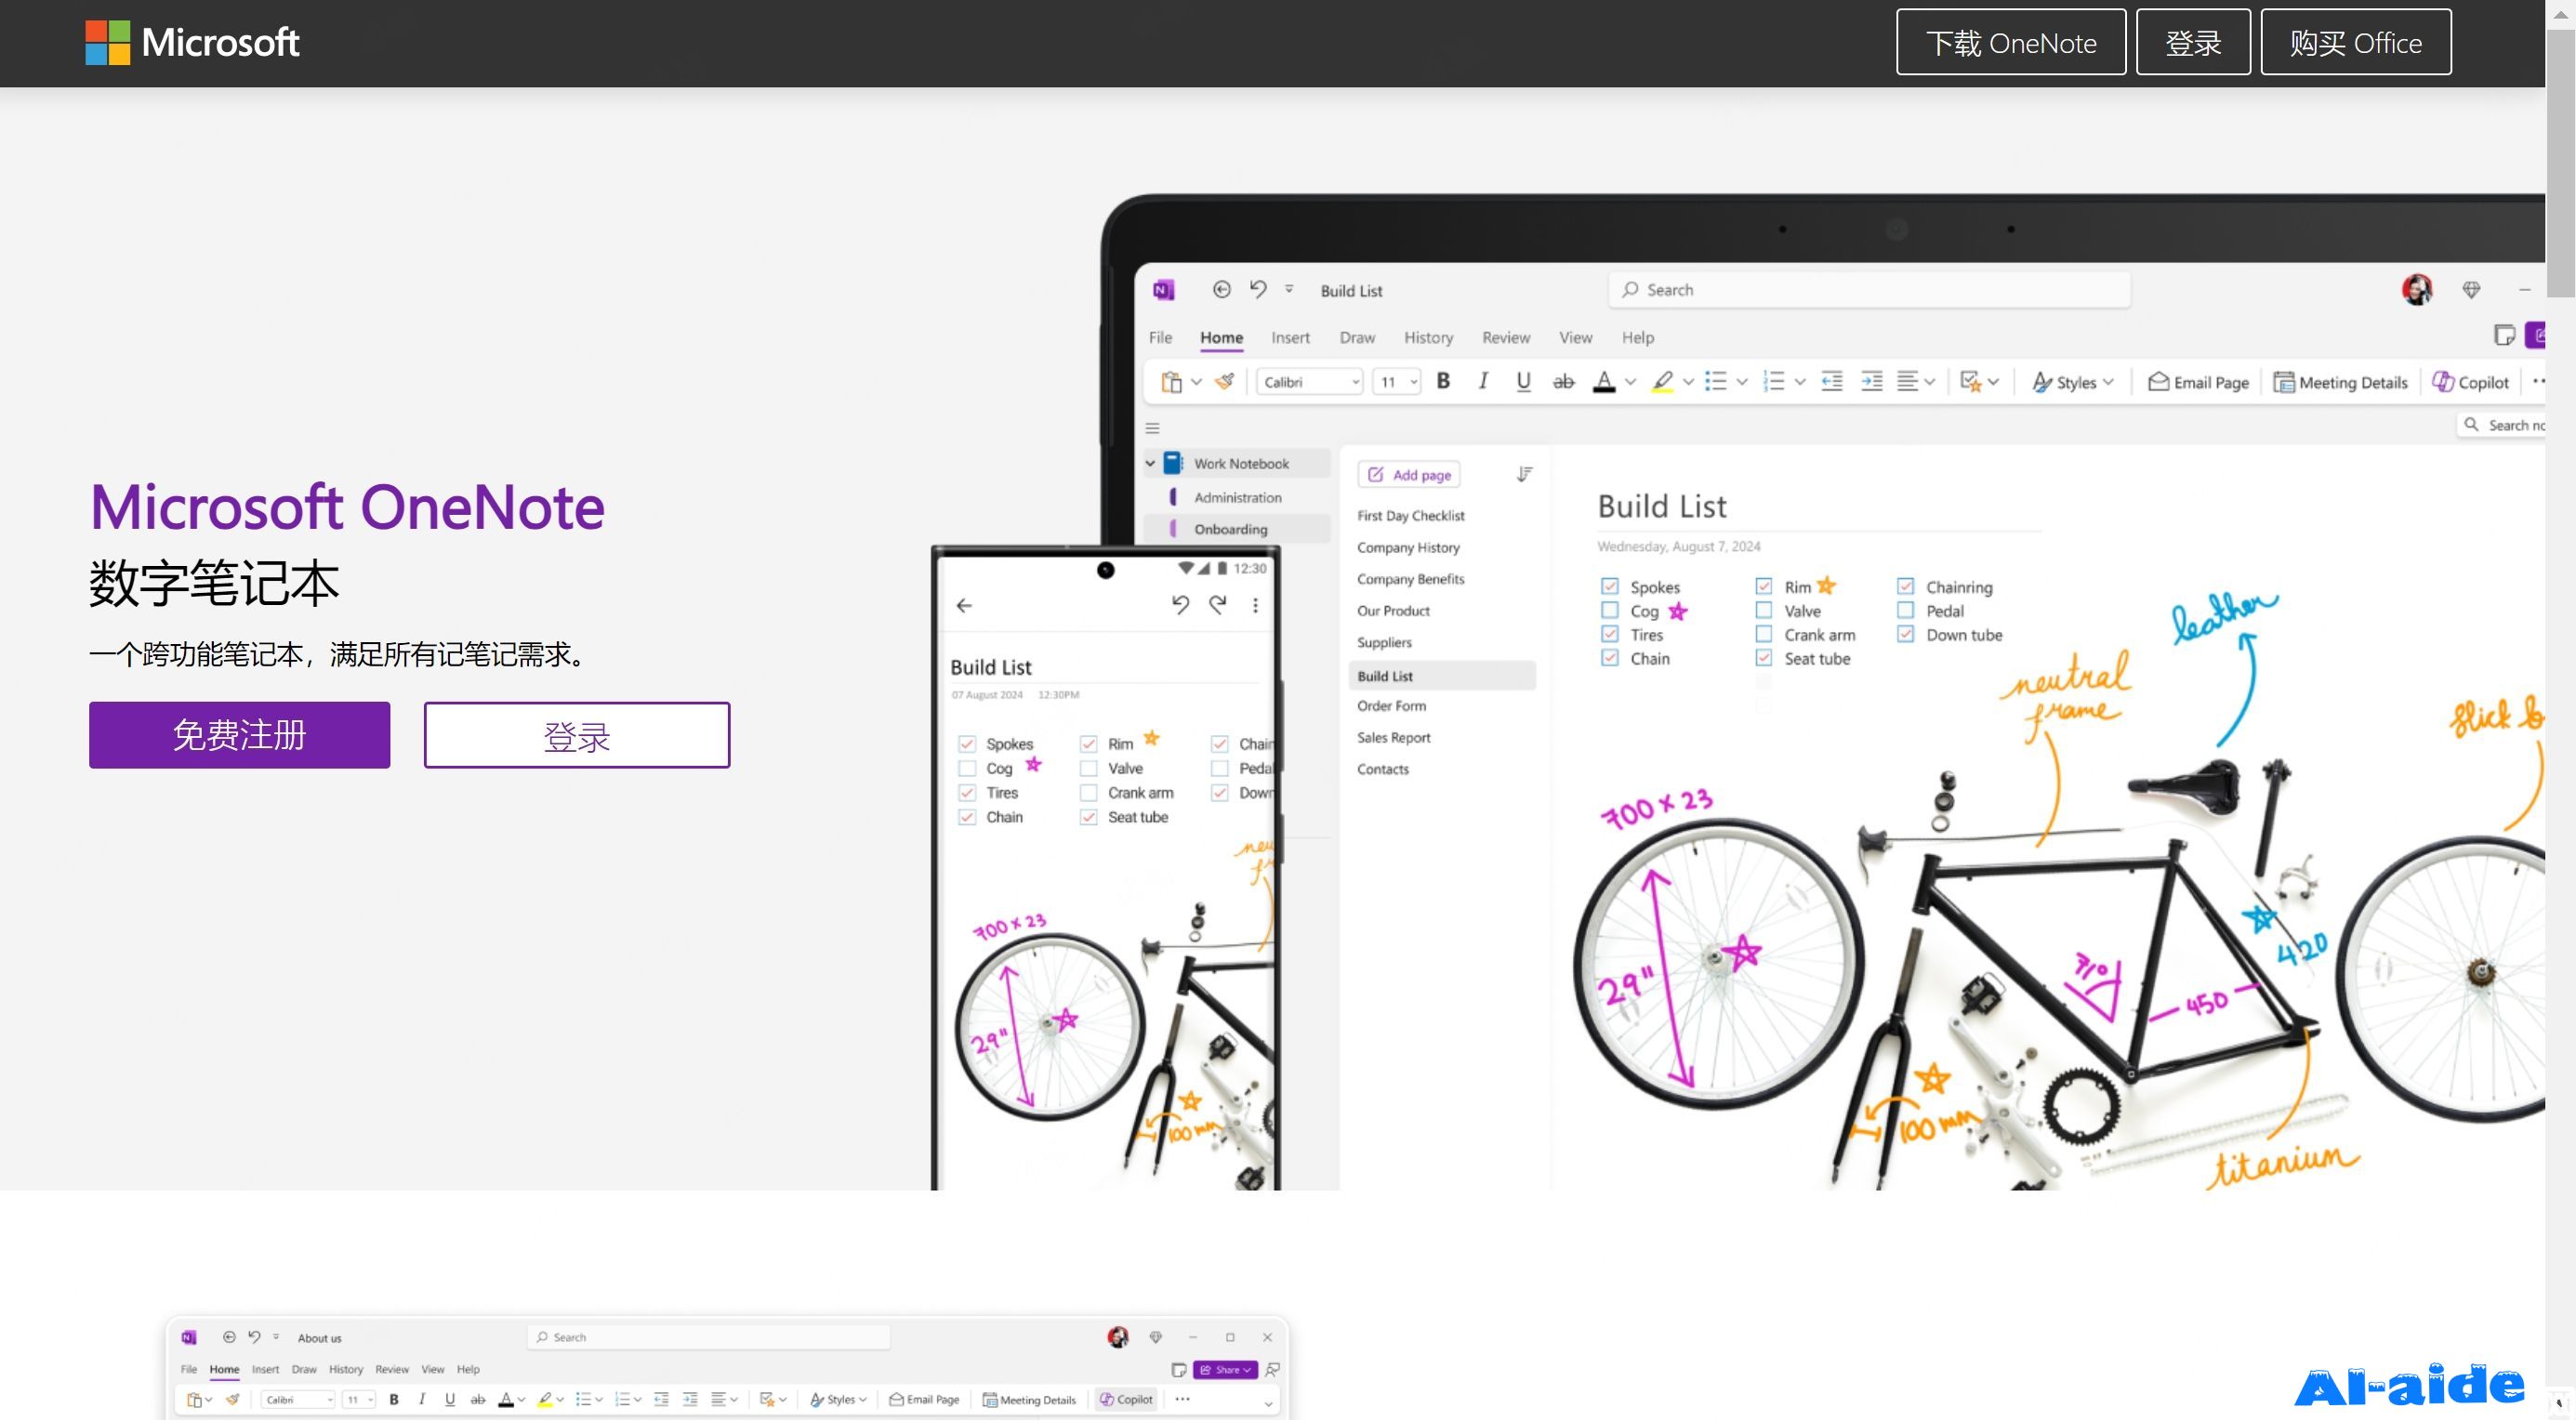Collapse the Work Notebook chevron
The image size is (2576, 1421).
point(1150,463)
